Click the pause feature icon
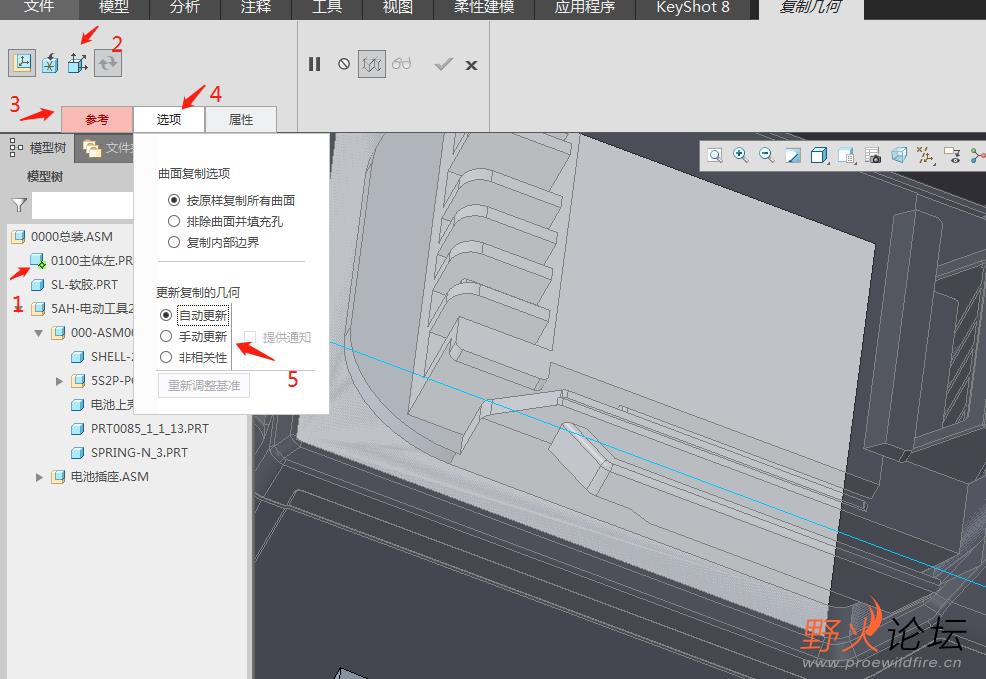The height and width of the screenshot is (679, 986). [x=315, y=64]
